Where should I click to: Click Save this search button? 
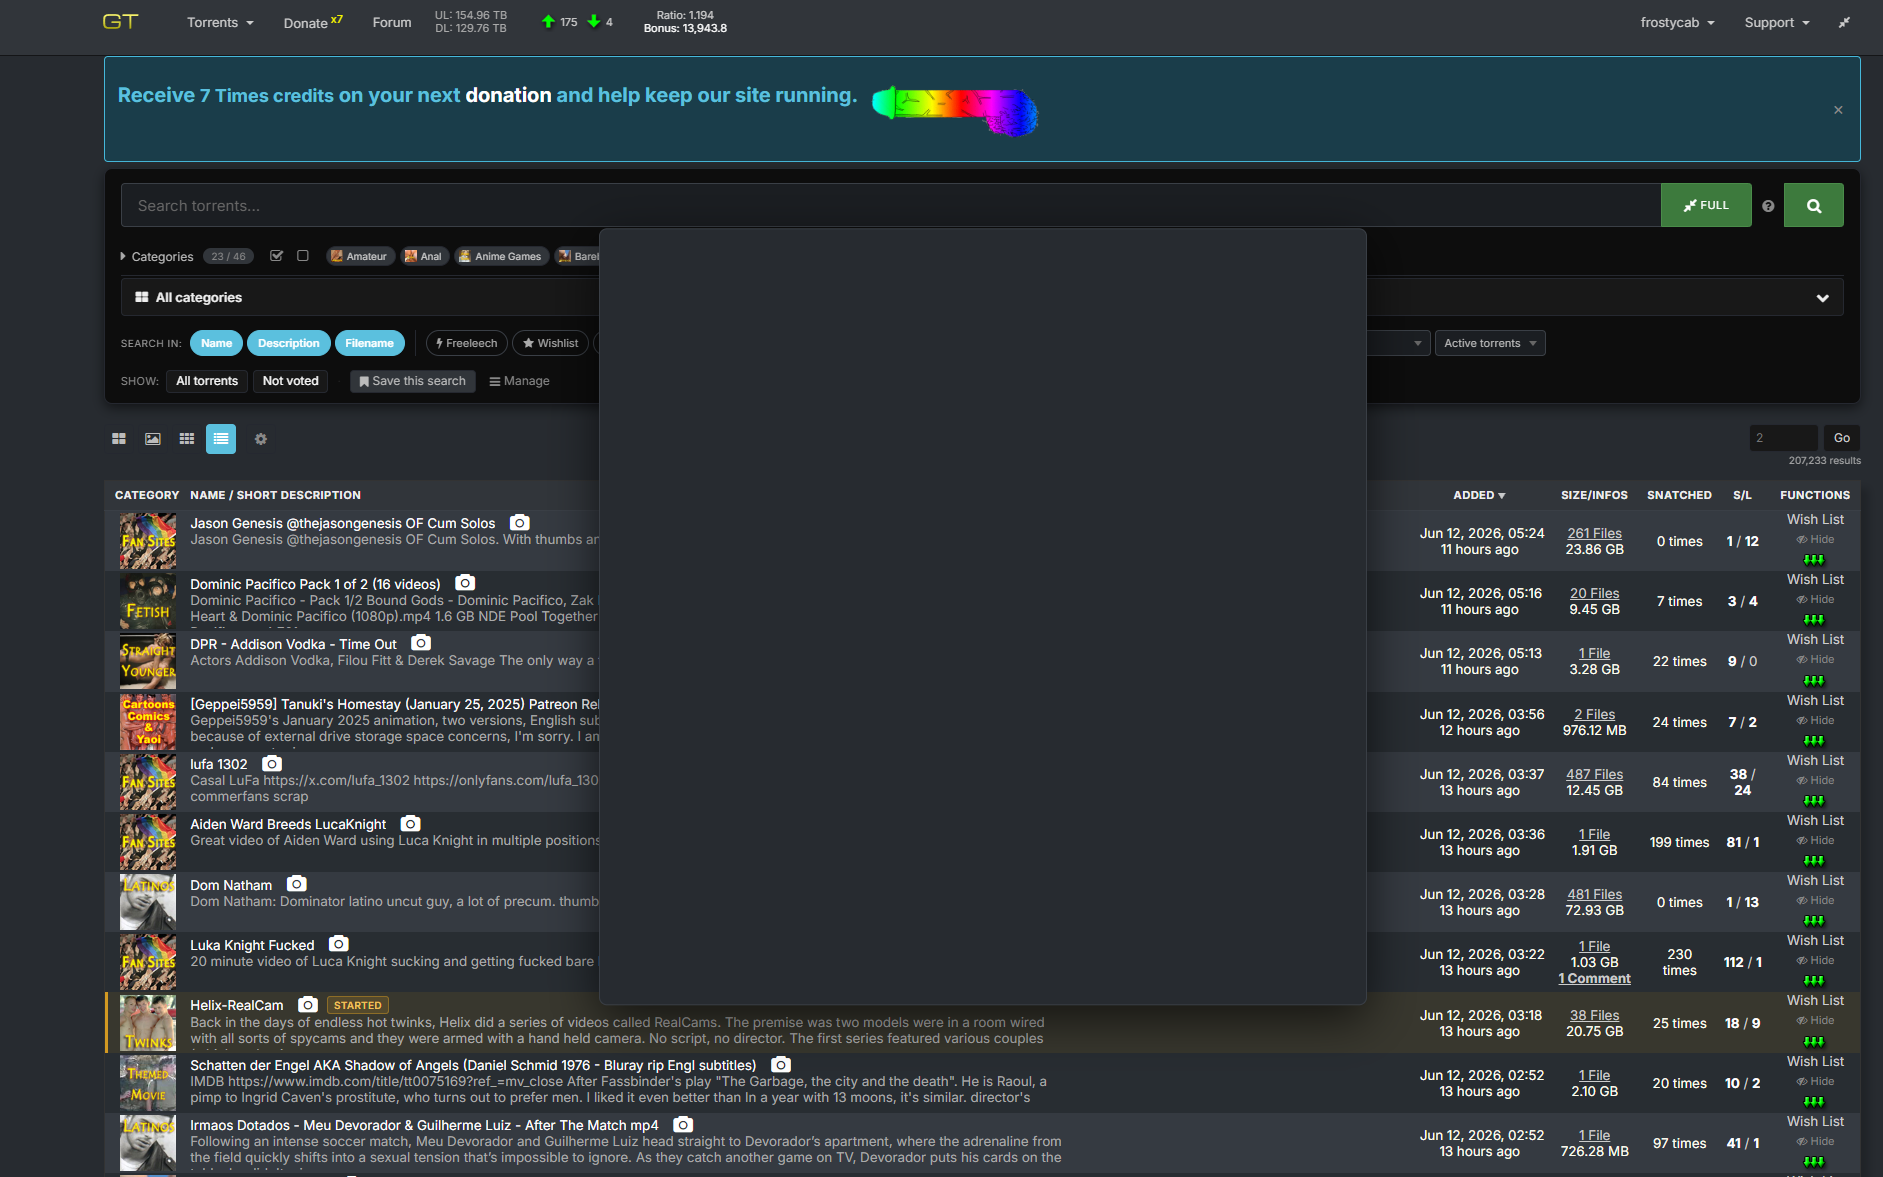tap(412, 381)
